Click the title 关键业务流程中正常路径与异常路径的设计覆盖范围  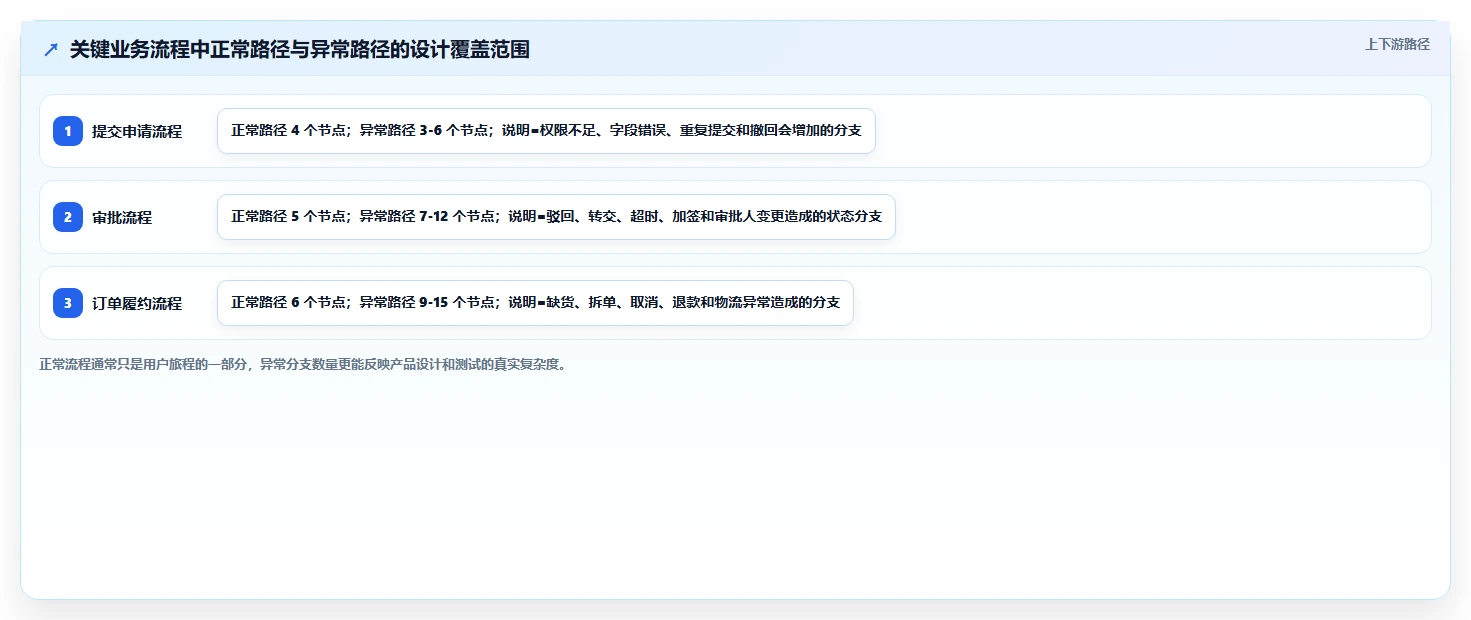pos(299,50)
